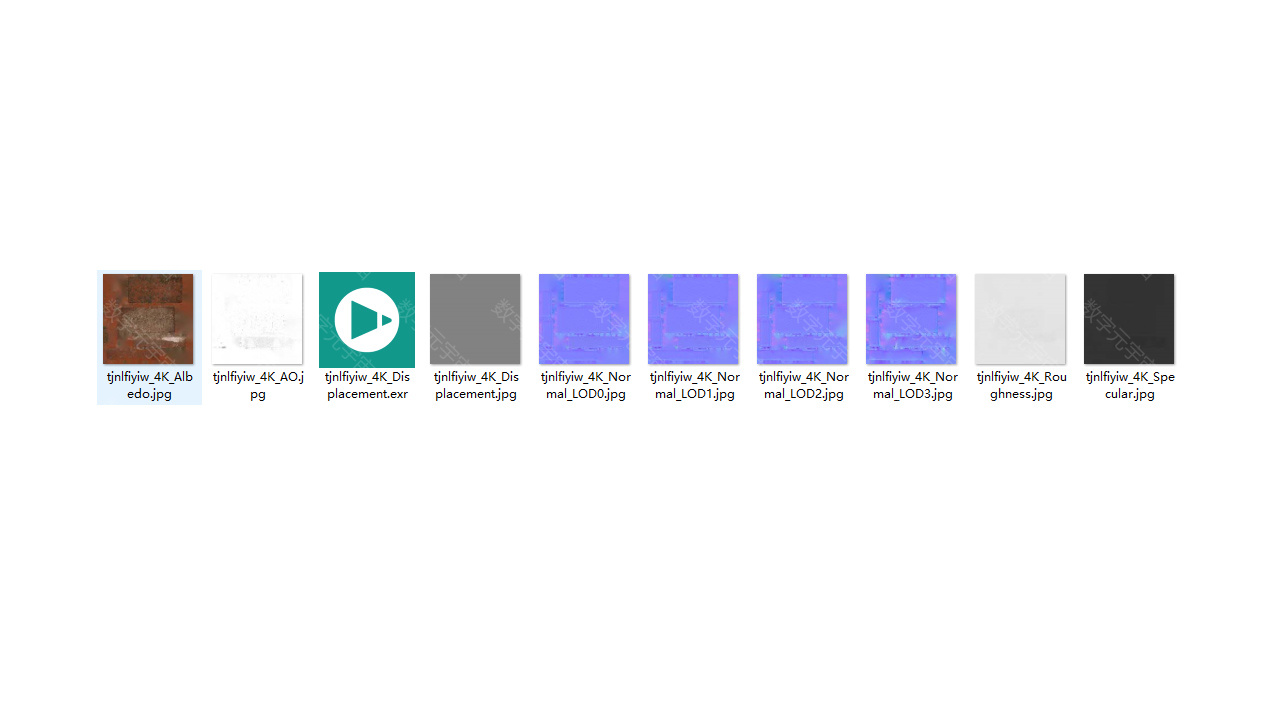Click the tjnlfiyiw_4K_Displacement.exr file name
The image size is (1280, 720).
coord(367,385)
